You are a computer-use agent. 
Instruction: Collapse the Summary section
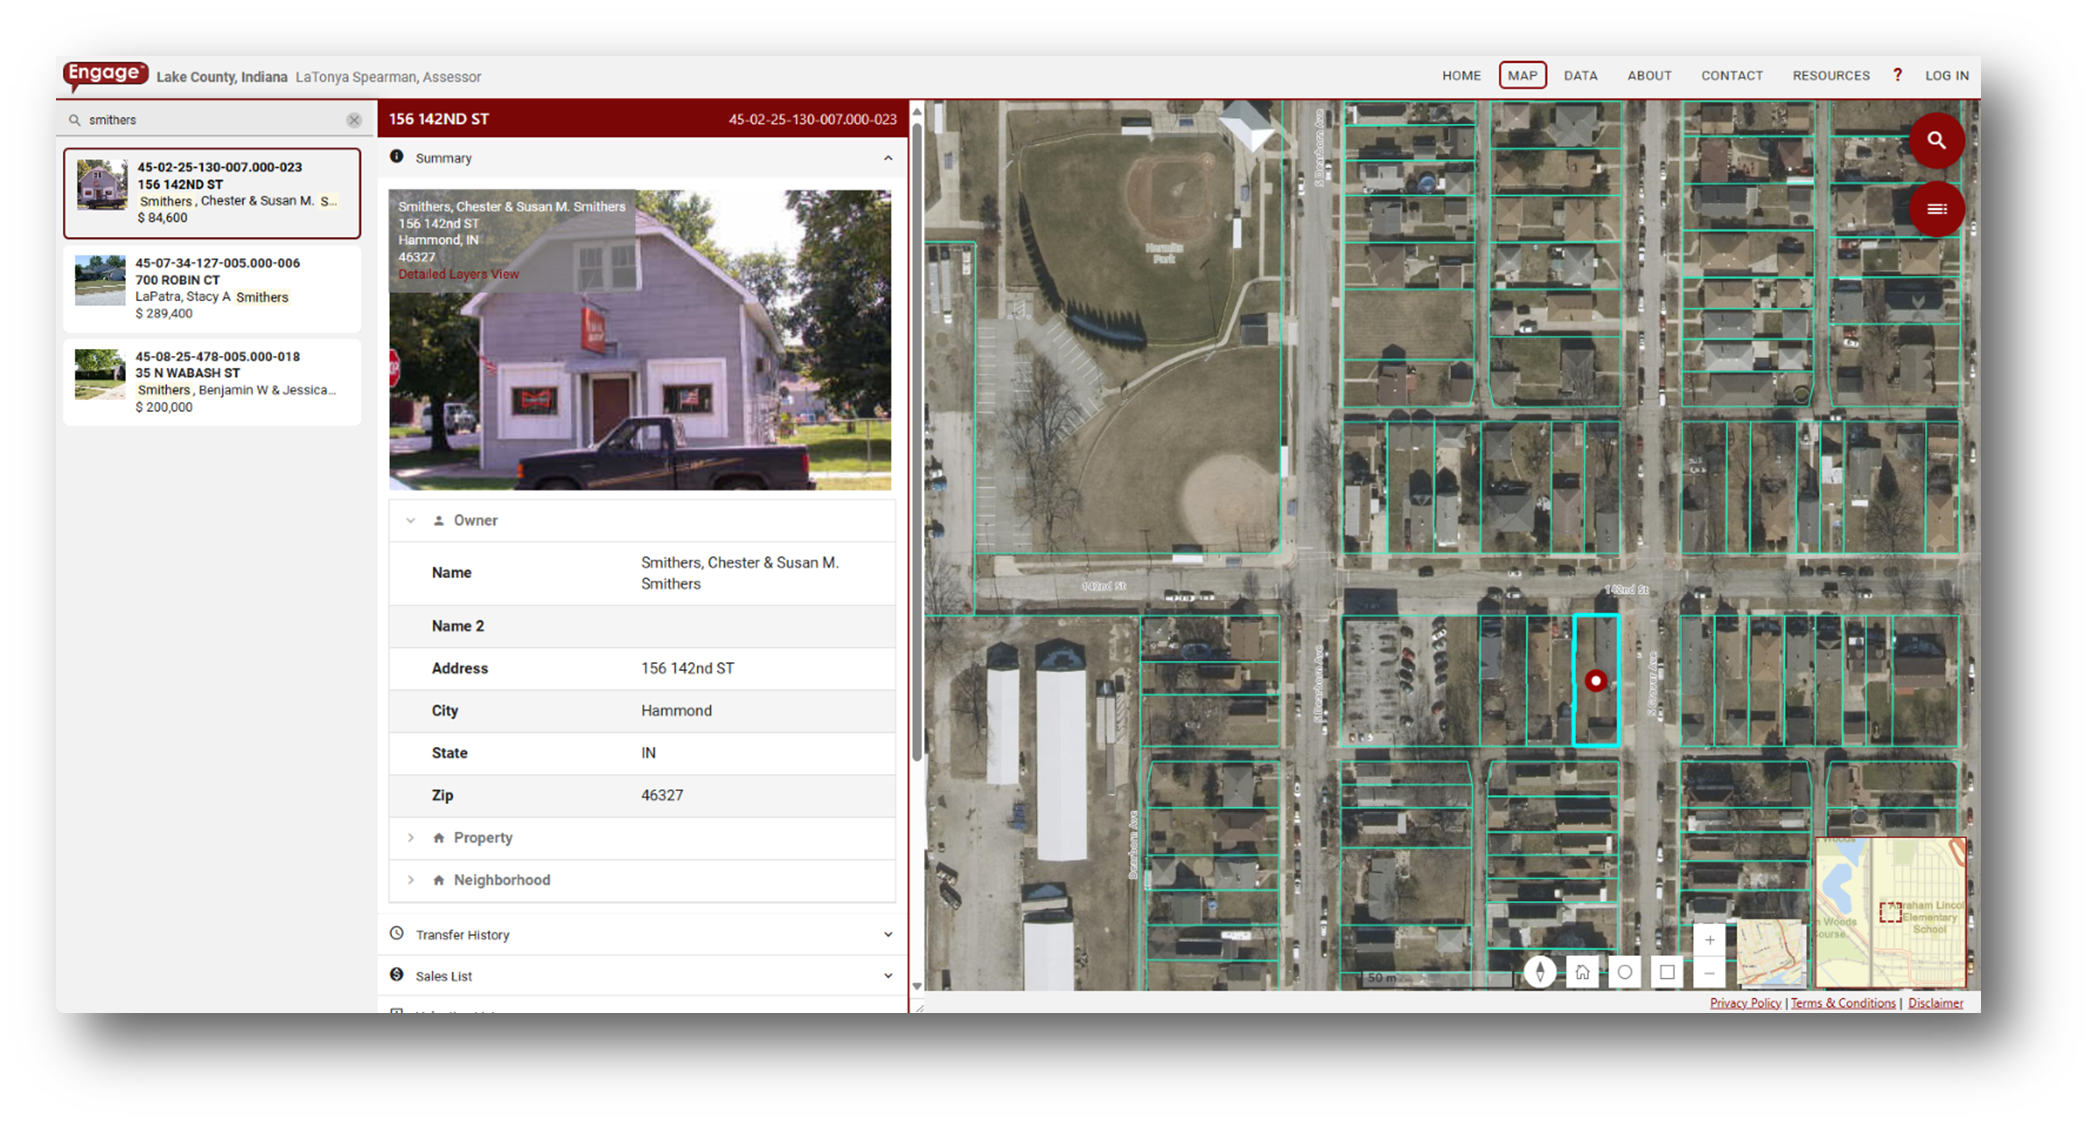(887, 158)
